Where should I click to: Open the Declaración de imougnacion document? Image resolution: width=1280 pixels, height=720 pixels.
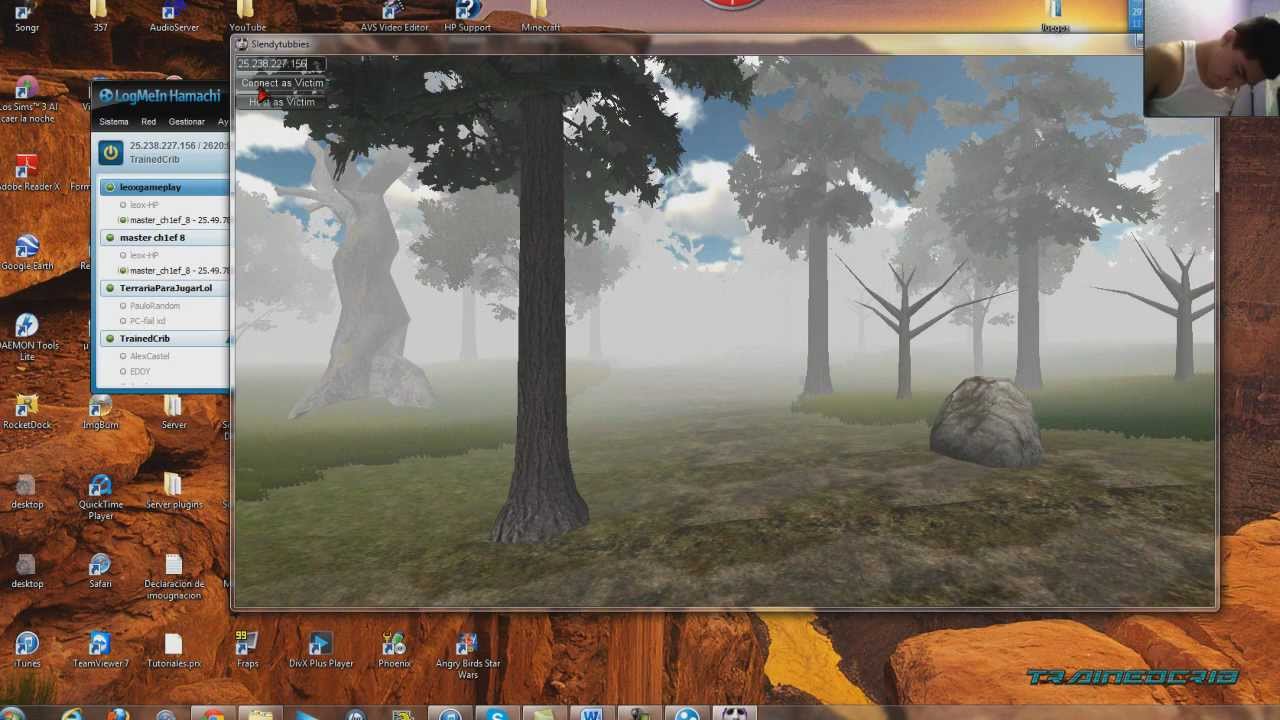click(174, 576)
